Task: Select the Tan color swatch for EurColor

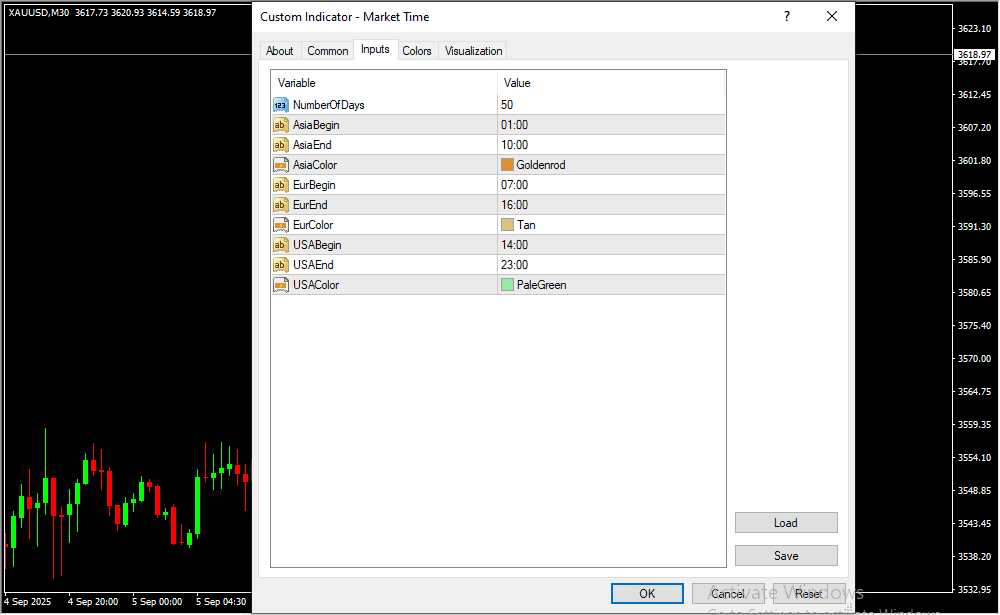Action: click(x=507, y=225)
